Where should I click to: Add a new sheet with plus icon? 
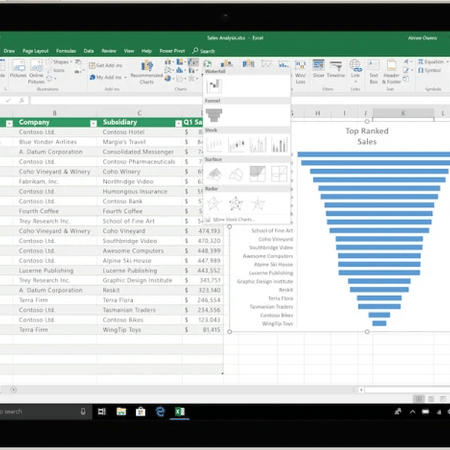pos(14,390)
